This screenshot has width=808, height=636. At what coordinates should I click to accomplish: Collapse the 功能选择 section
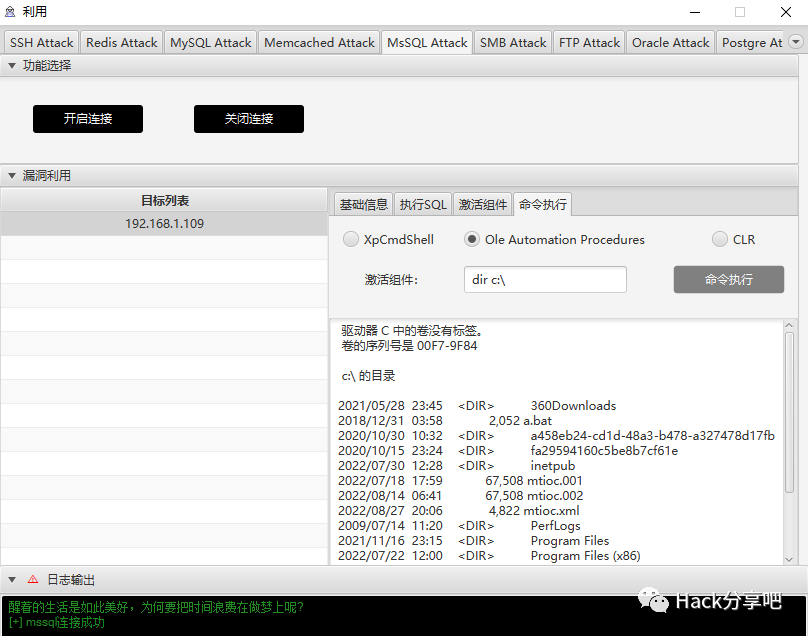pyautogui.click(x=12, y=66)
